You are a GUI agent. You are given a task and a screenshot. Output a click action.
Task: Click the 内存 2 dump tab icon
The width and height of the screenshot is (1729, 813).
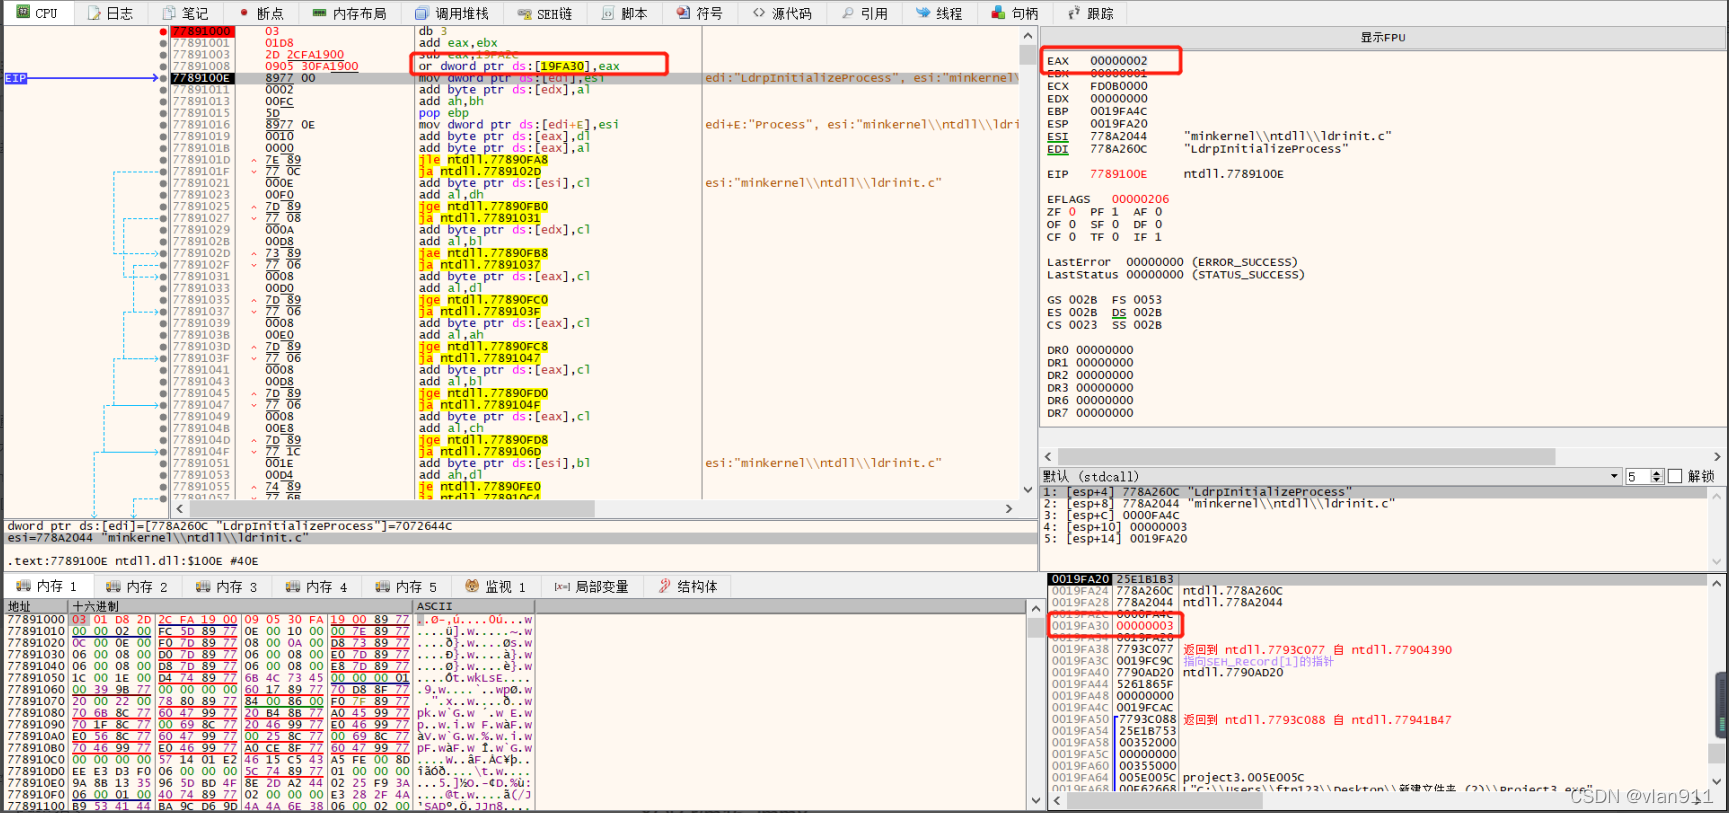coord(113,586)
